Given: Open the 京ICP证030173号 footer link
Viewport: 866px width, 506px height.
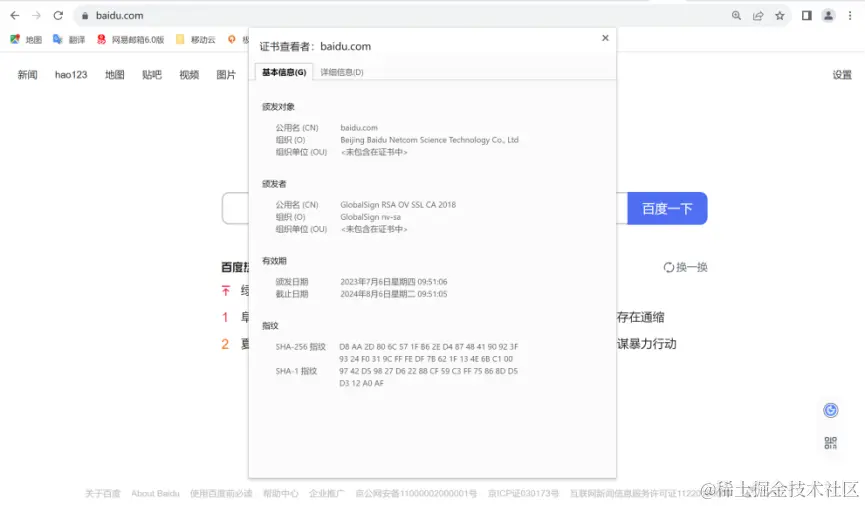Looking at the screenshot, I should tap(523, 493).
